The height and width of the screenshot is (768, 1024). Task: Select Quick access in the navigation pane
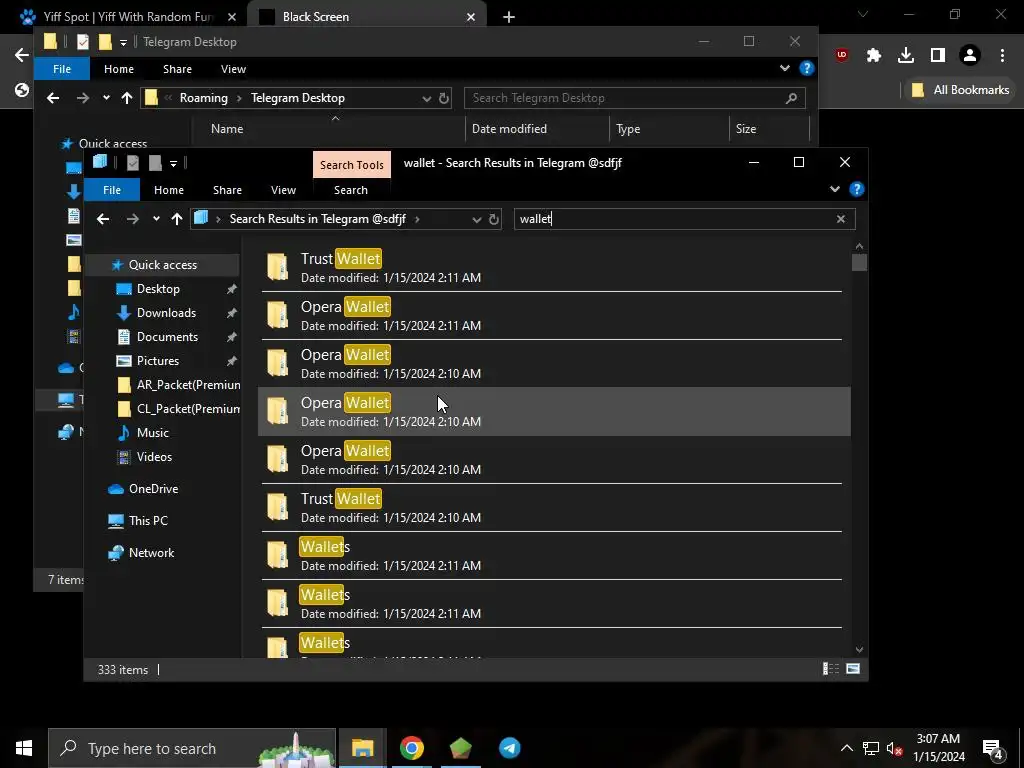163,264
